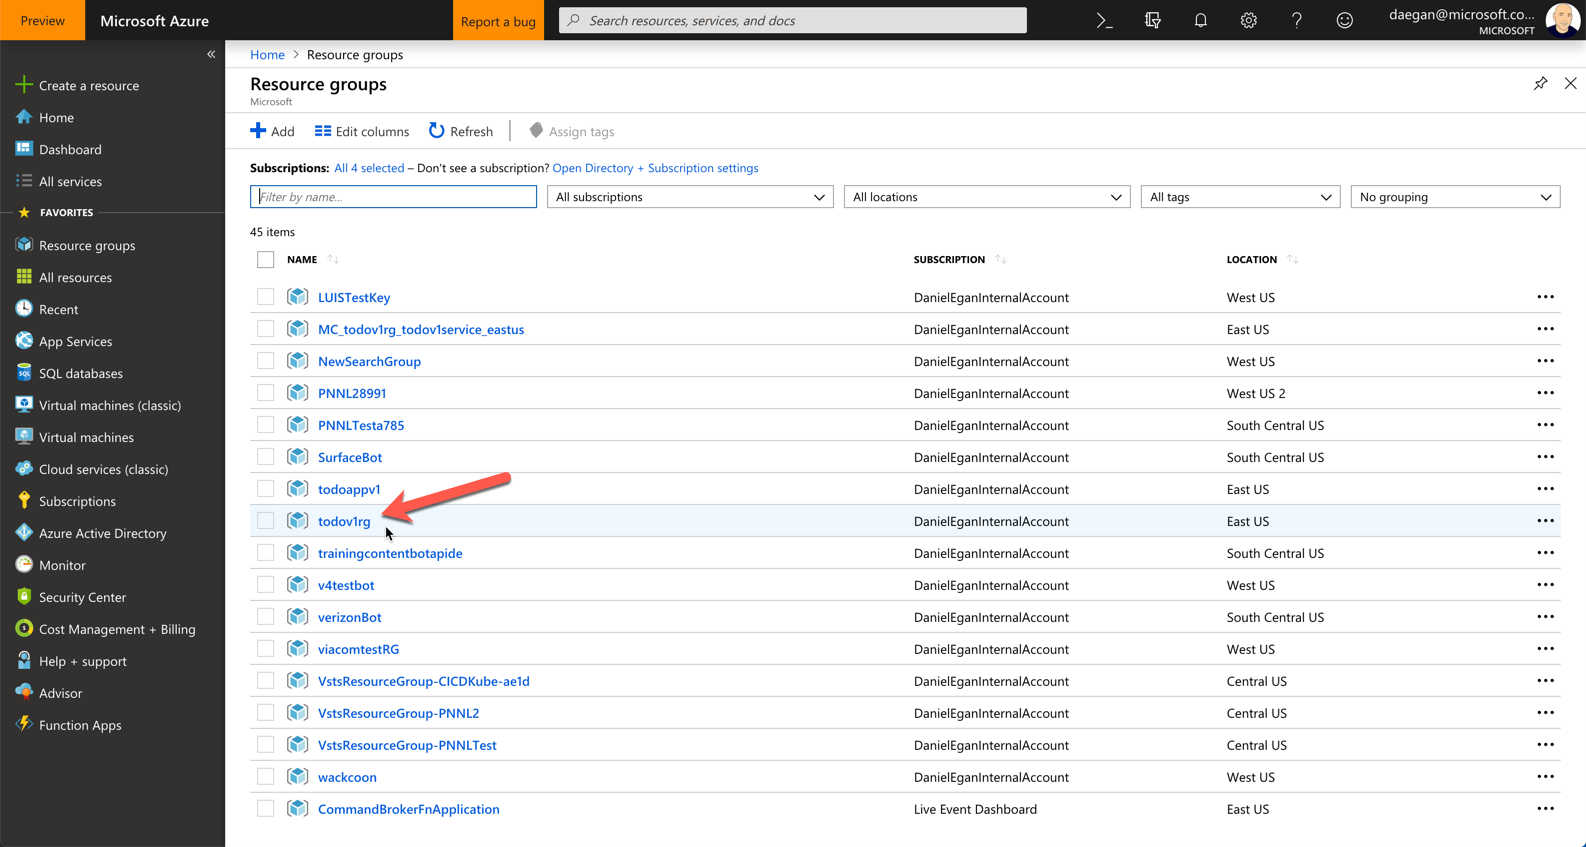The width and height of the screenshot is (1586, 847).
Task: Open Azure Active Directory
Action: coord(102,533)
